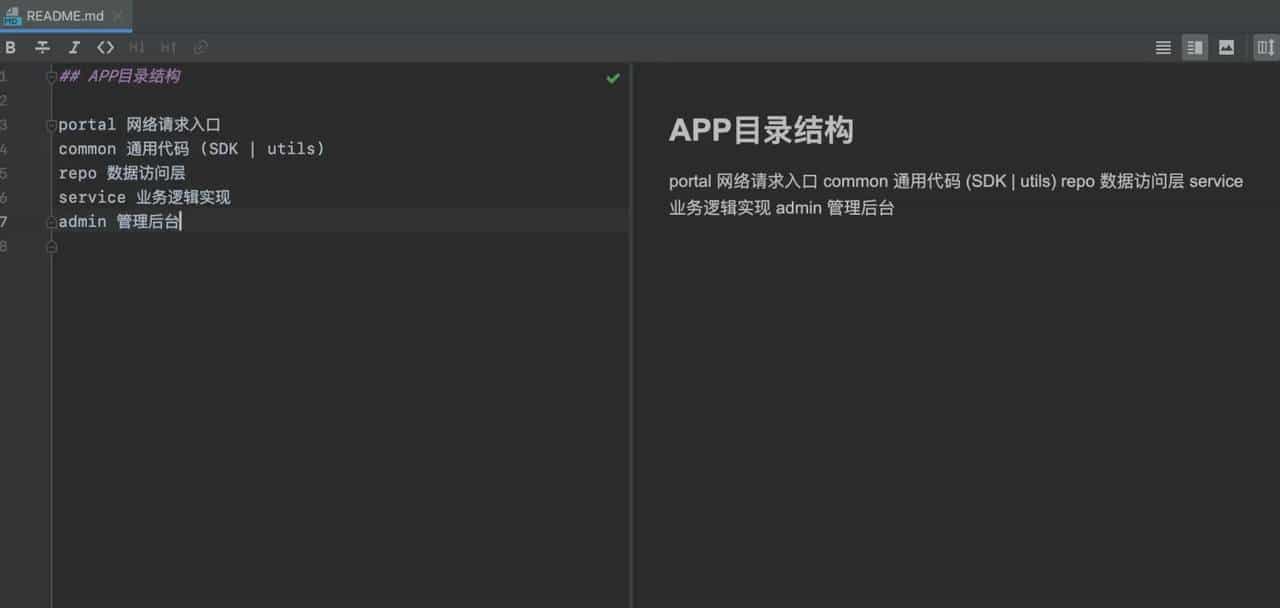Click the green inspections status checkmark
Viewport: 1280px width, 608px height.
[x=612, y=78]
